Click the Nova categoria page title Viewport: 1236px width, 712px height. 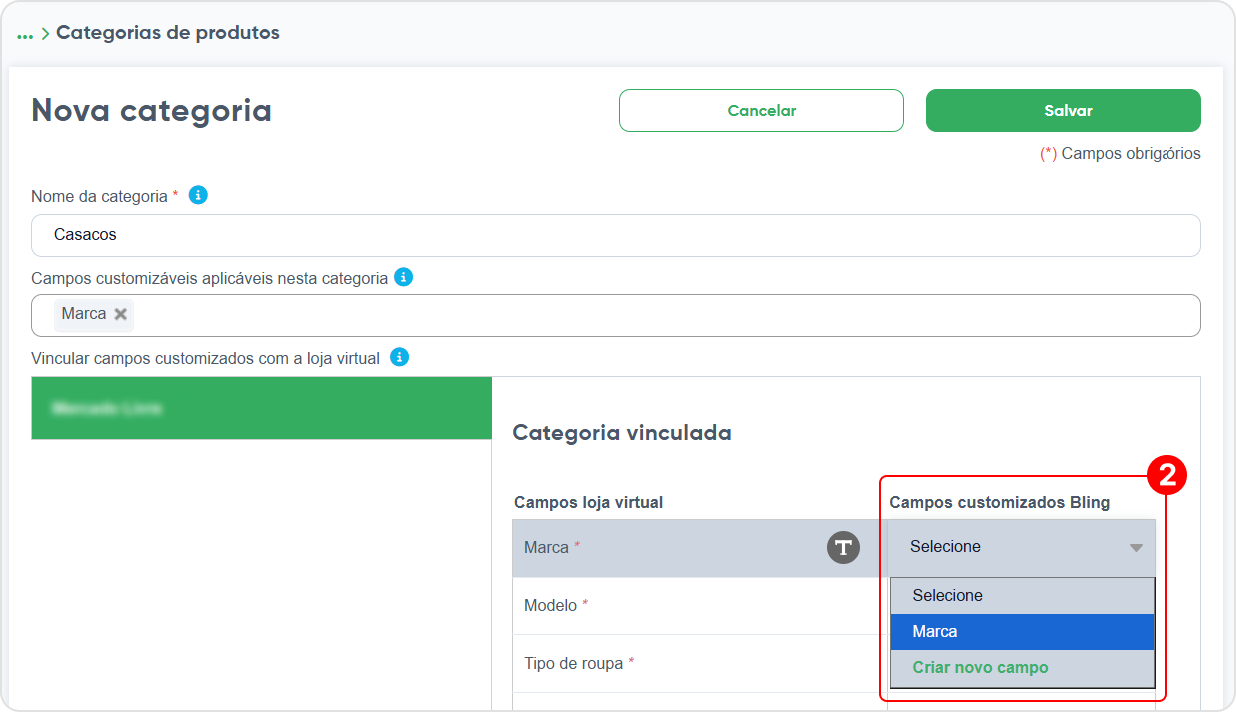[152, 110]
